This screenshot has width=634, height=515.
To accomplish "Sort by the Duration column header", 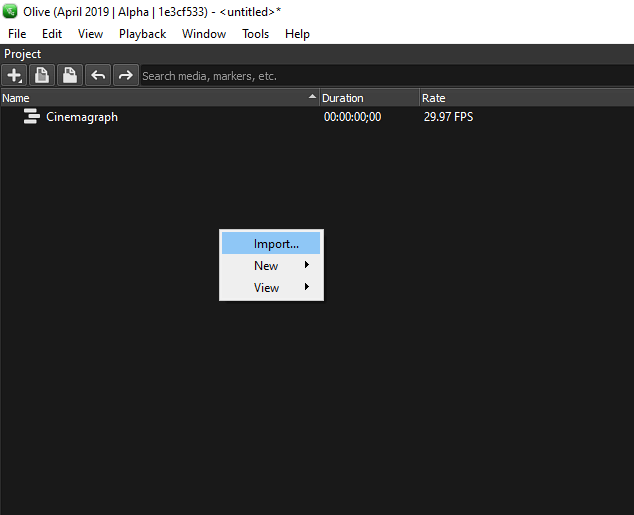I will [370, 98].
